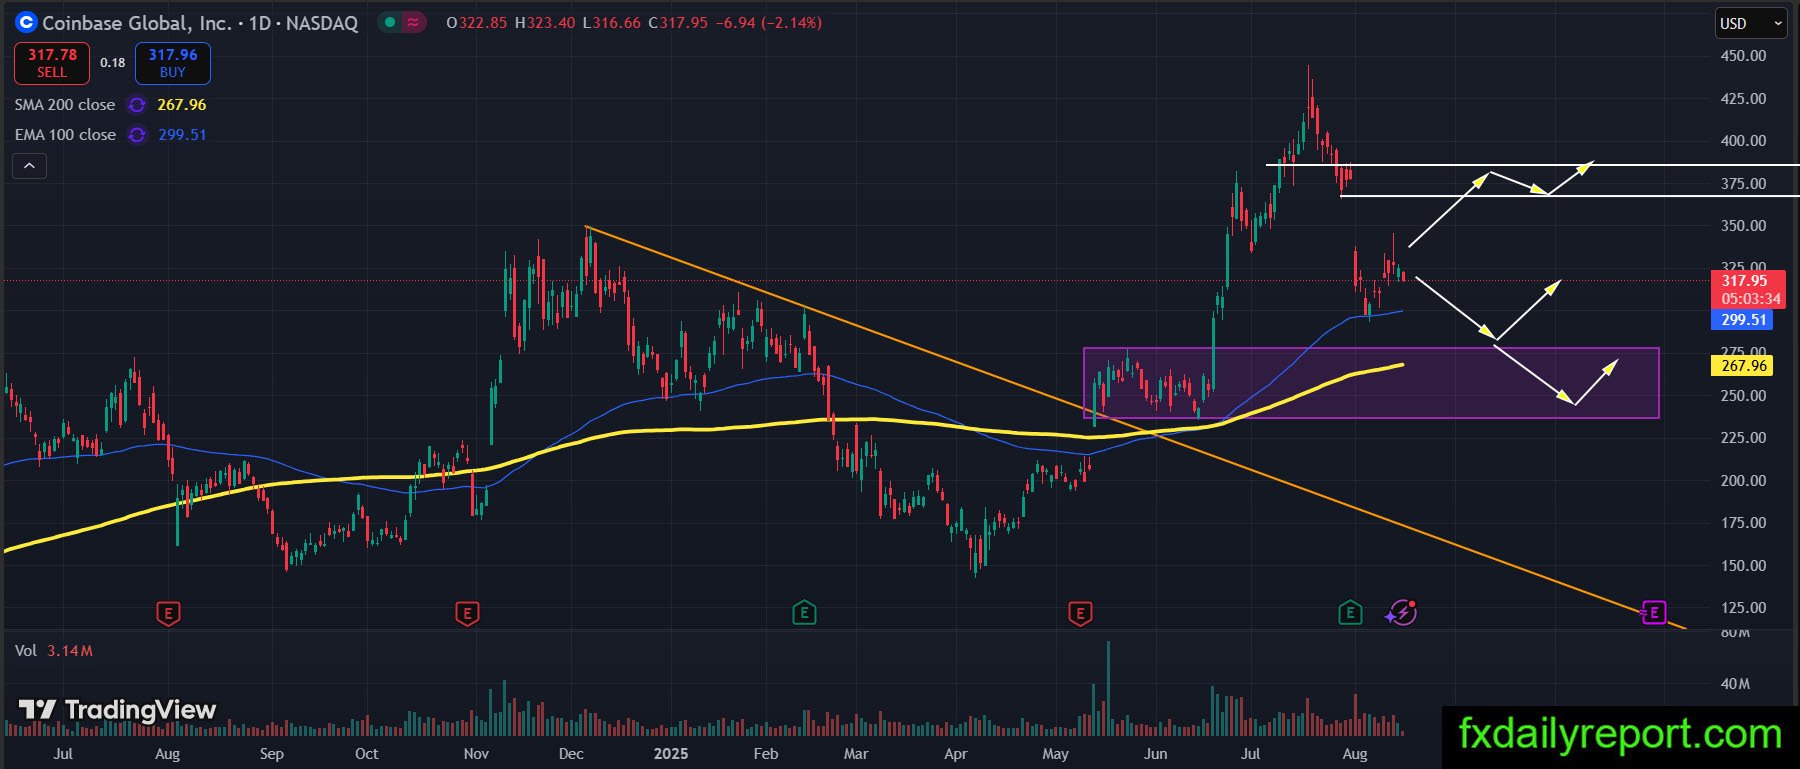Screen dimensions: 1800x769
Task: Select the EMA 100 close indicator legend
Action: (65, 135)
